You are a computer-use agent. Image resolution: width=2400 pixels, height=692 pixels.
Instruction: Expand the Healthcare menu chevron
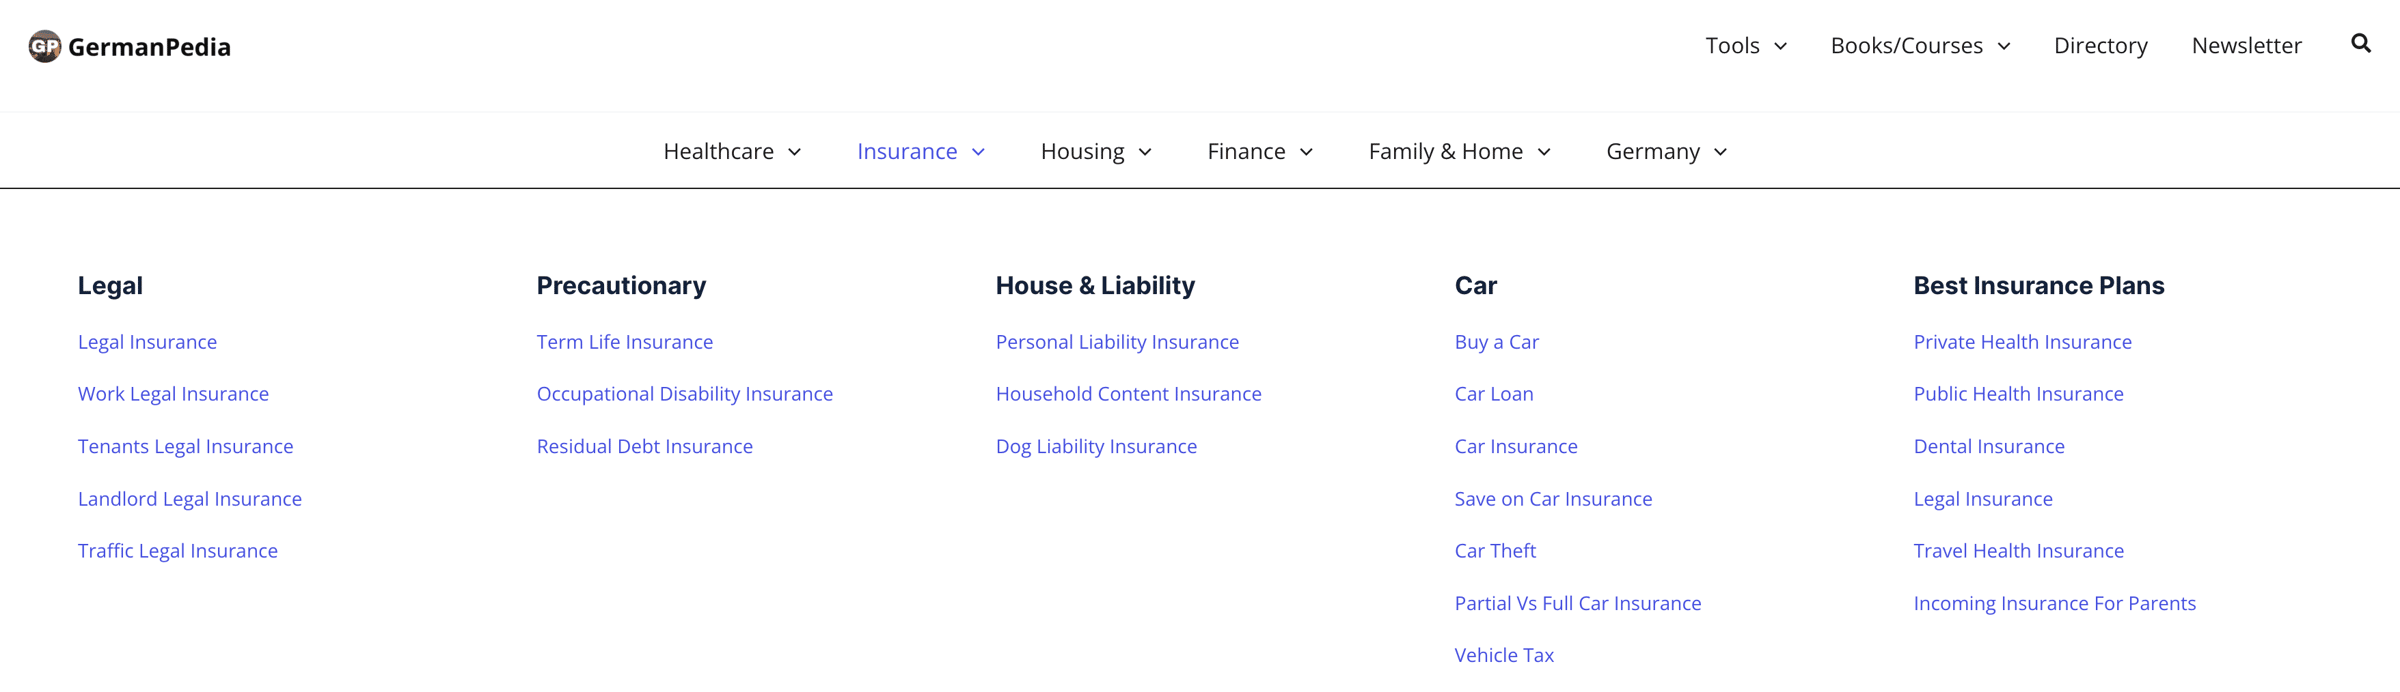(795, 152)
